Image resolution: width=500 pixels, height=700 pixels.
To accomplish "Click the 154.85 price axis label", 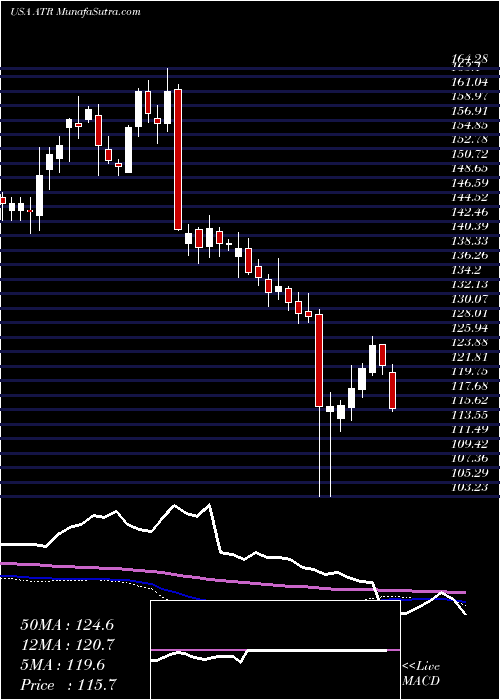I will point(470,125).
